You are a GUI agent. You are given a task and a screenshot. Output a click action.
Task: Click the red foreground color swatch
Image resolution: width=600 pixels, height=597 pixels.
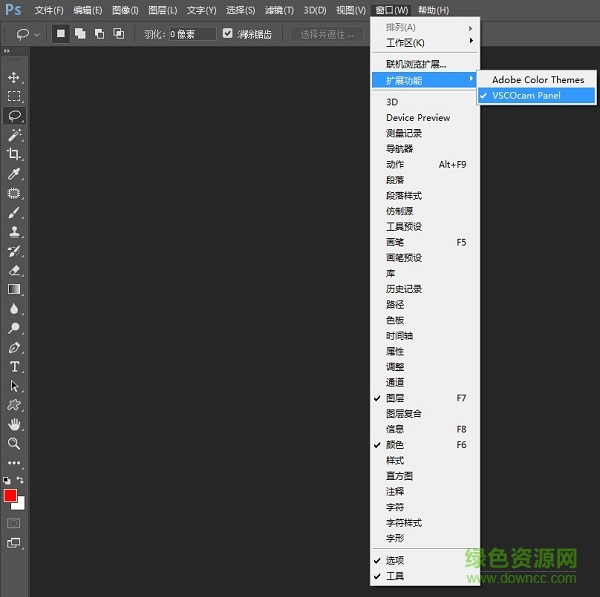tap(10, 496)
